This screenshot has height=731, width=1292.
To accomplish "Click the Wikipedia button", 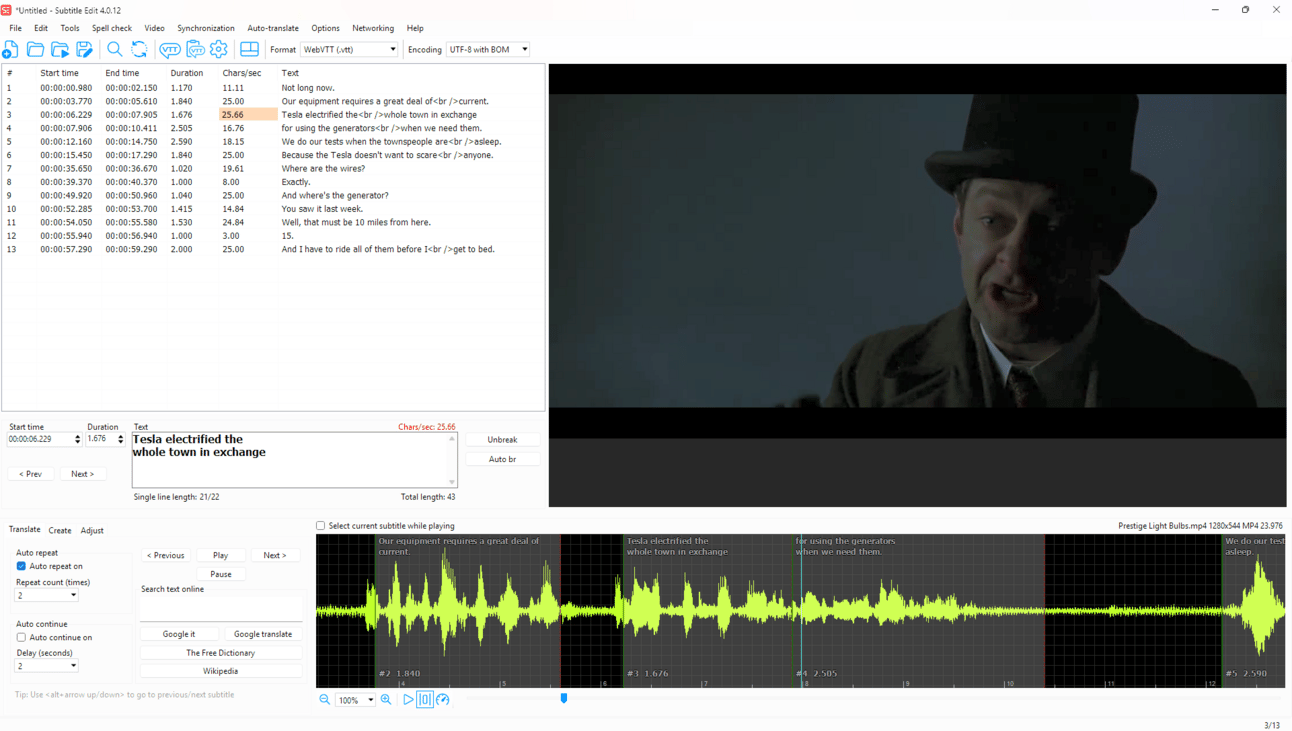I will 221,671.
